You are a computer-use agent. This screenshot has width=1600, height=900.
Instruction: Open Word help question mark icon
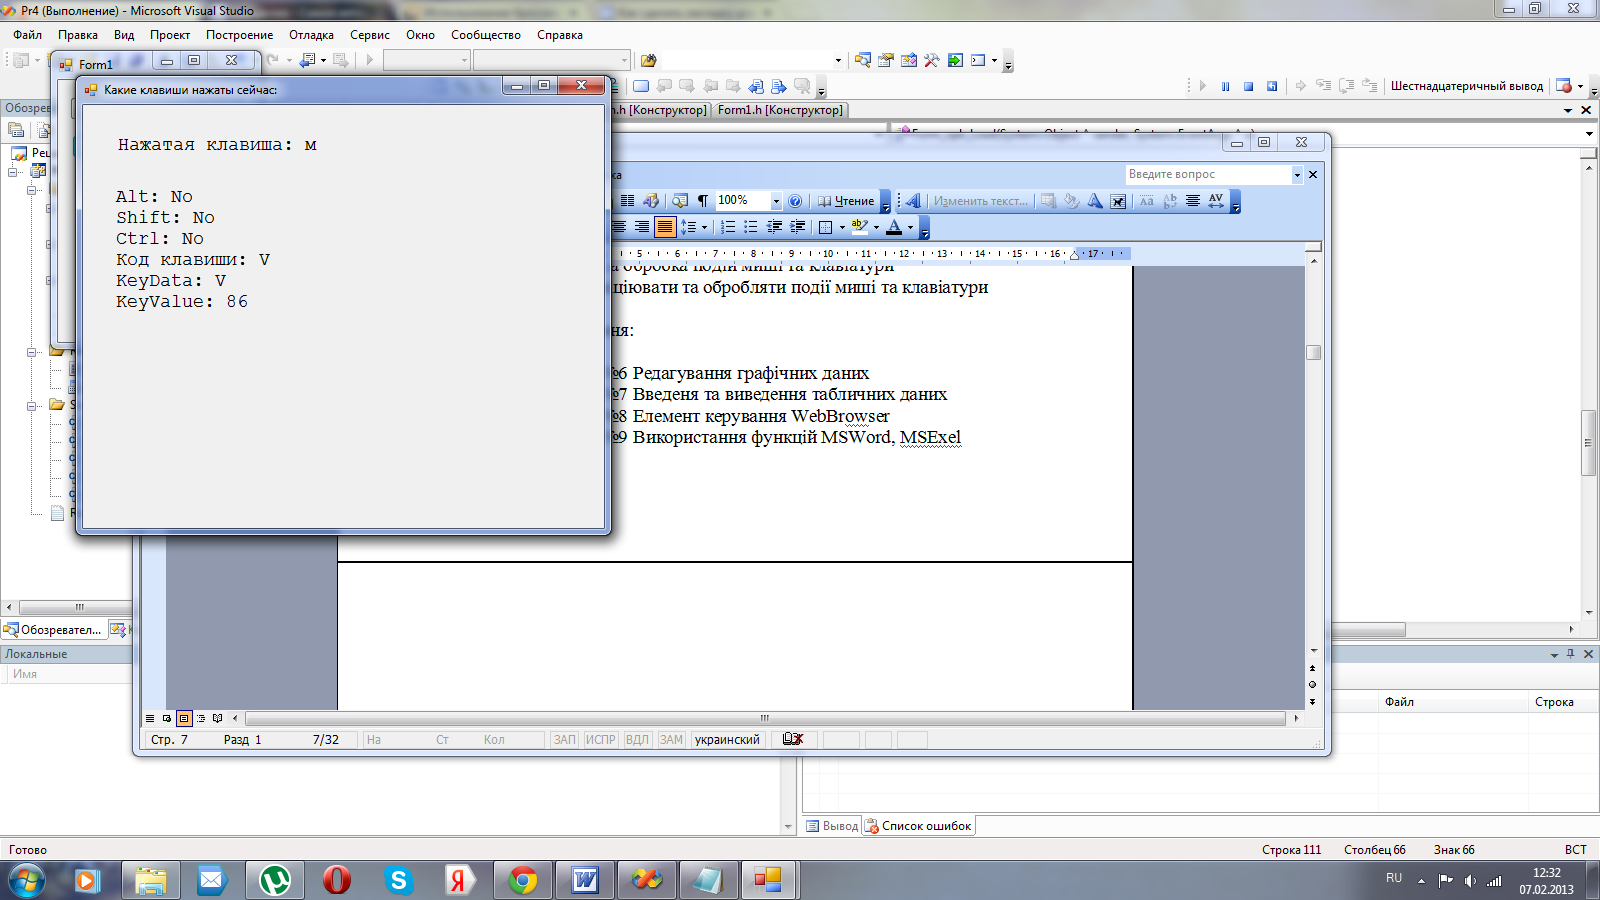pos(795,201)
